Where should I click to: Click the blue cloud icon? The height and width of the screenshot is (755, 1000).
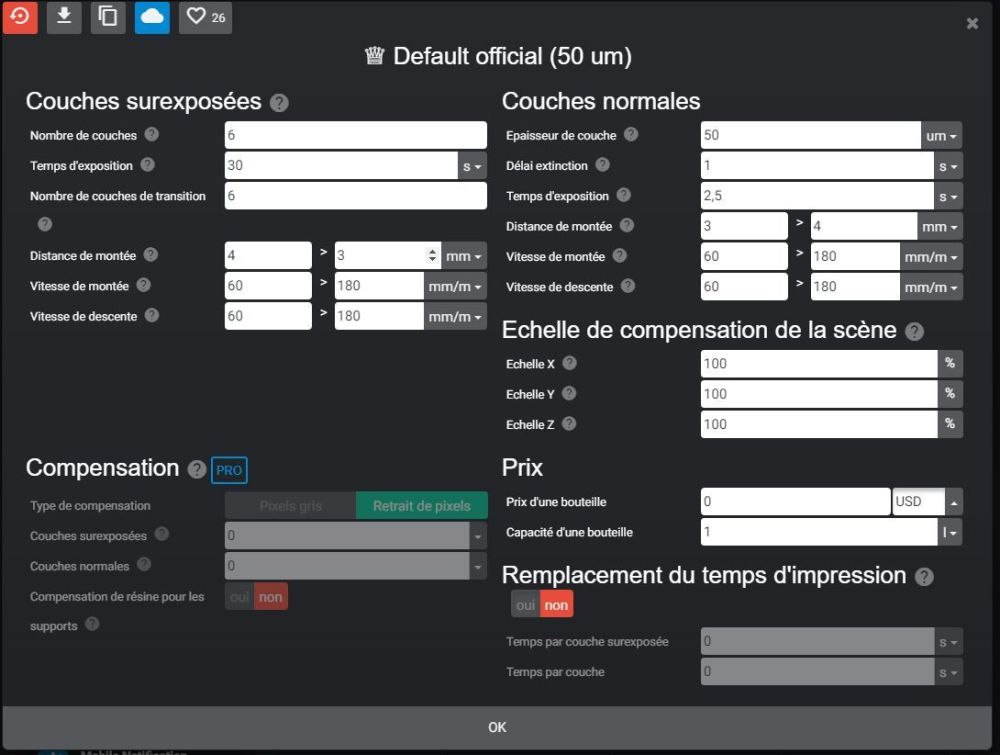coord(152,17)
